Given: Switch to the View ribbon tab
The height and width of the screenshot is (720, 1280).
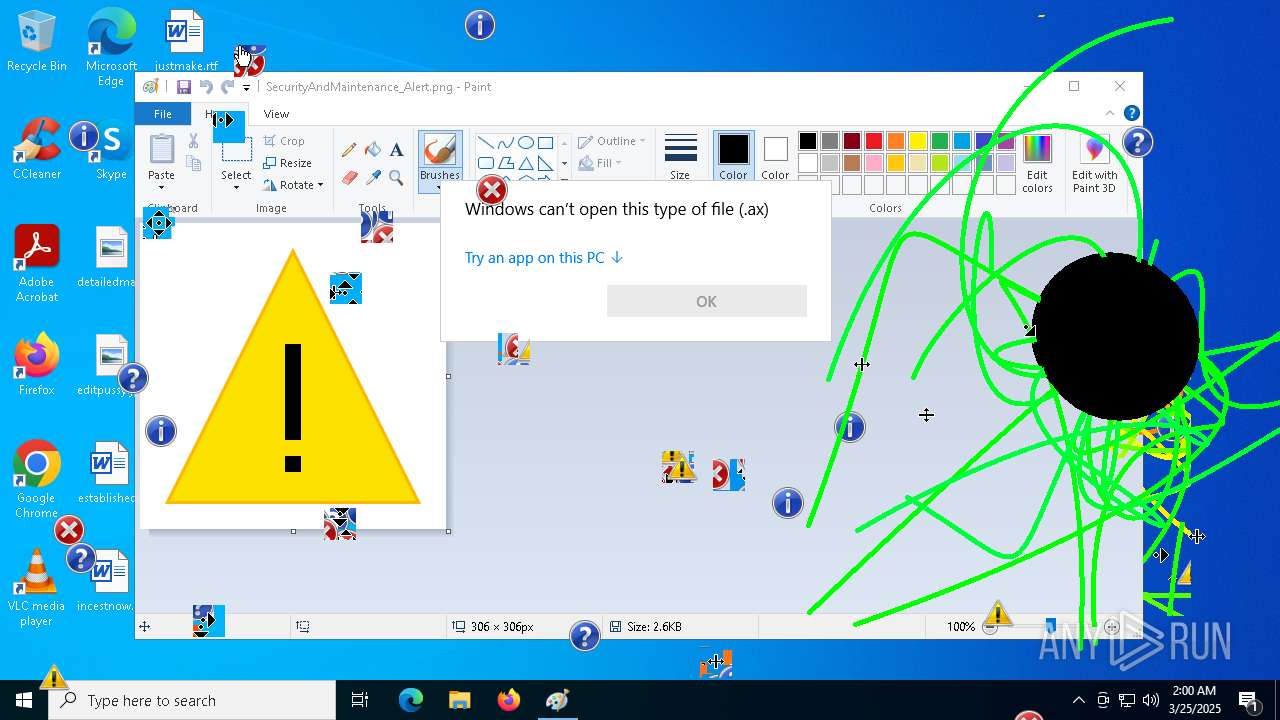Looking at the screenshot, I should pos(276,114).
